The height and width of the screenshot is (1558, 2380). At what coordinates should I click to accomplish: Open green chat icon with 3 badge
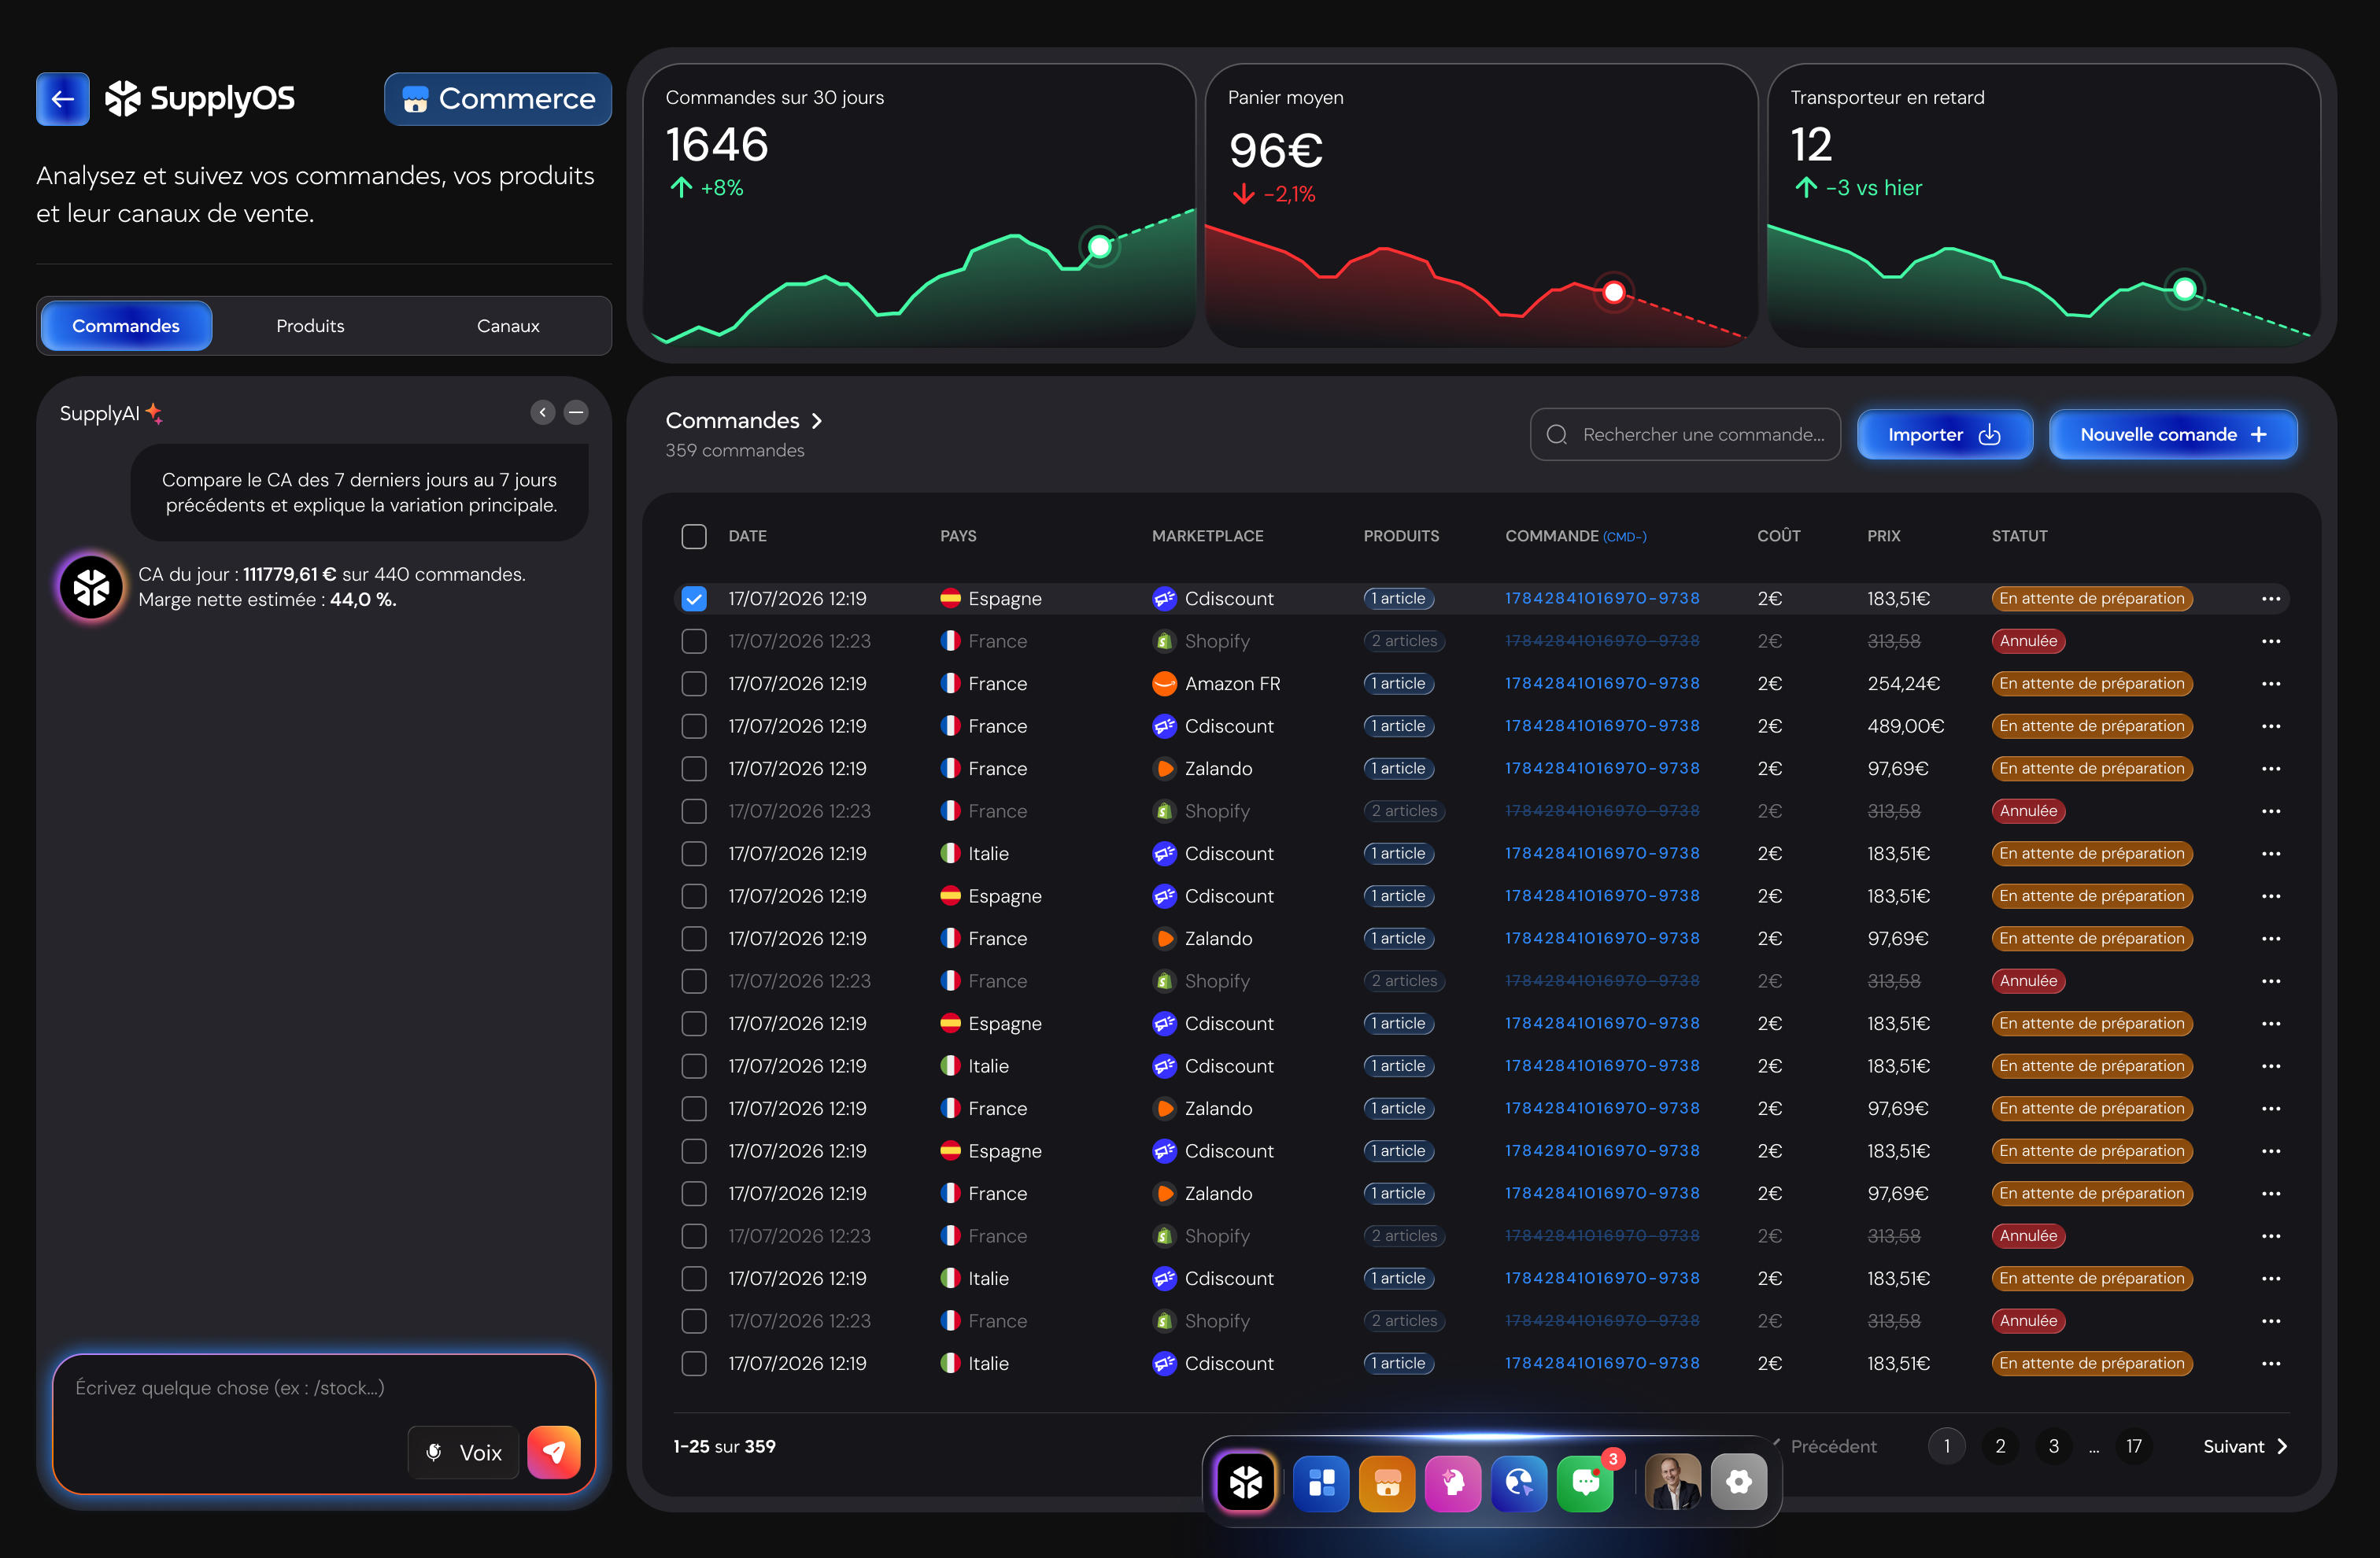point(1586,1482)
